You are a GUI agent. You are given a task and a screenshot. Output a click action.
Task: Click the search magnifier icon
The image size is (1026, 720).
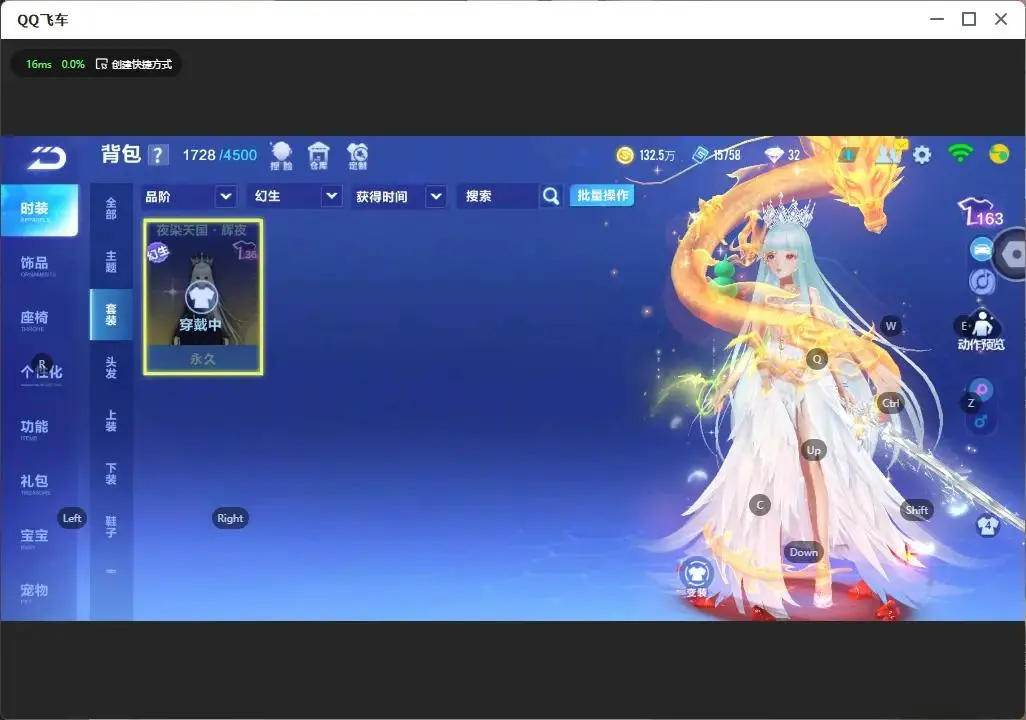pyautogui.click(x=551, y=196)
